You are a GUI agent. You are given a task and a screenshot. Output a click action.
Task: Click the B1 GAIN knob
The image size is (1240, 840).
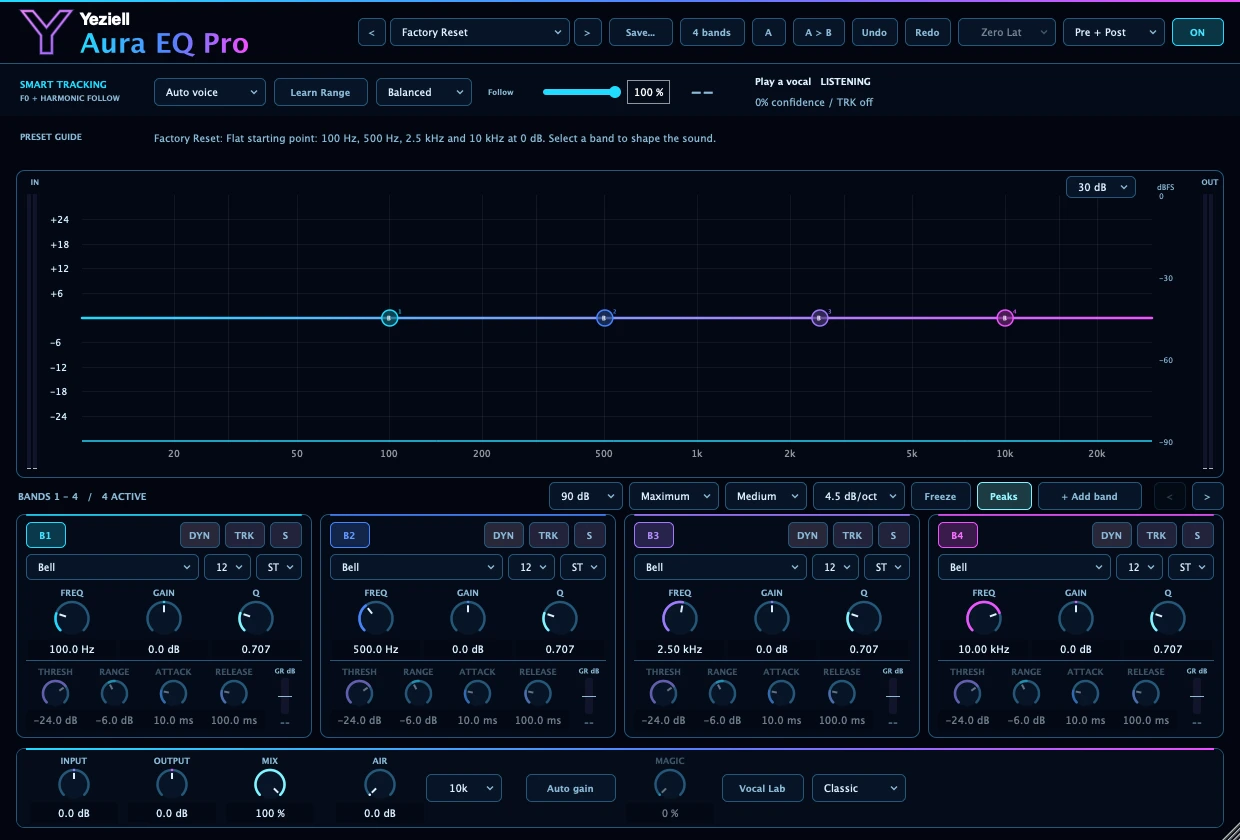[x=164, y=619]
